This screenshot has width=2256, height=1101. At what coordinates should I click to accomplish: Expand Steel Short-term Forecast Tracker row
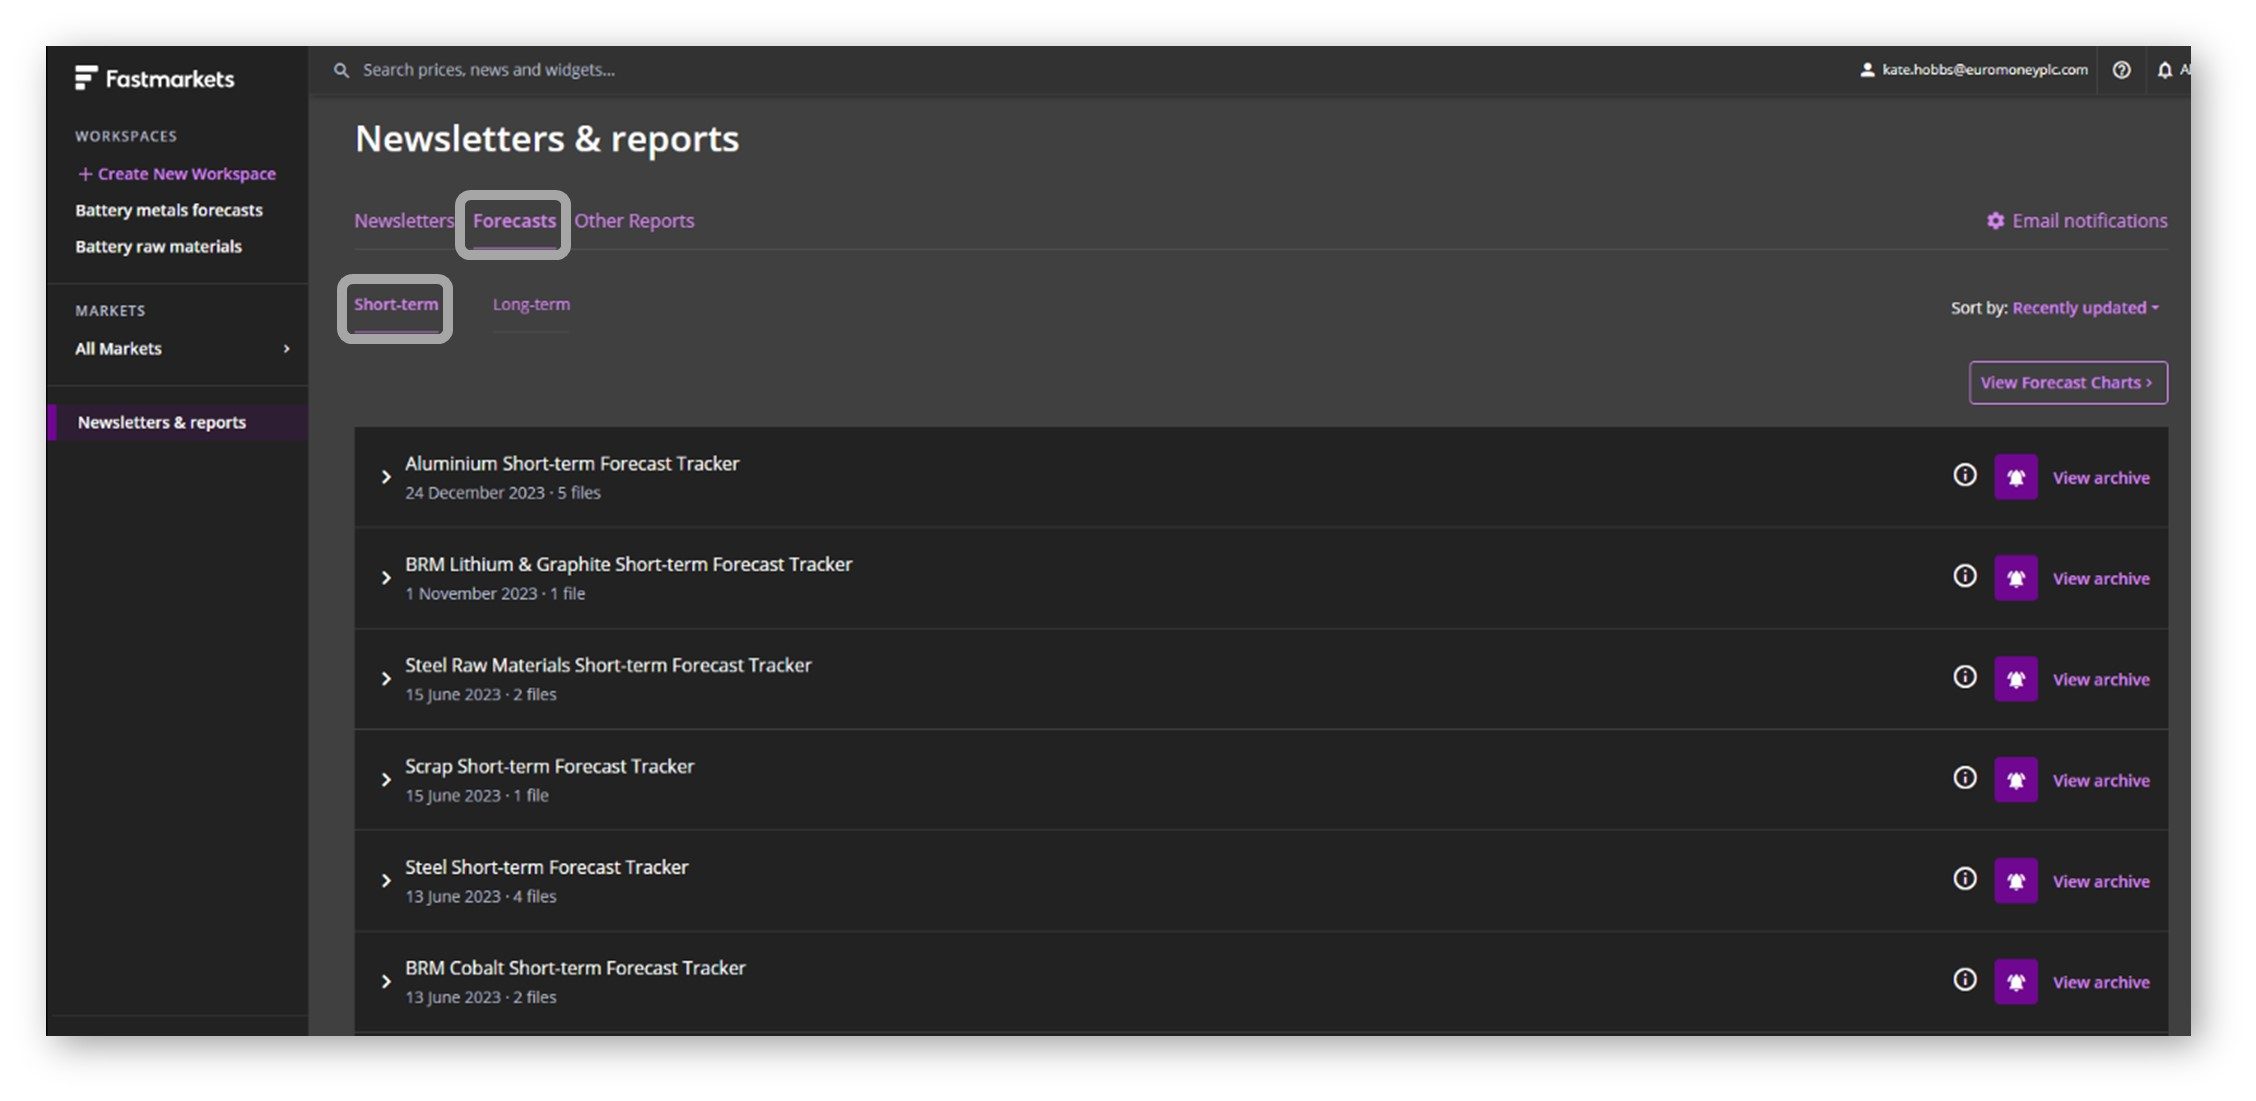[x=386, y=881]
